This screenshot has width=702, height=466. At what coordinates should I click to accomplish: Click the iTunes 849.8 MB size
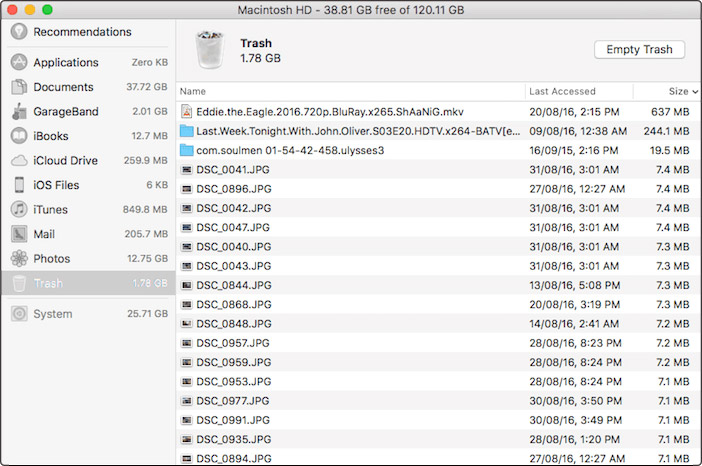point(145,209)
